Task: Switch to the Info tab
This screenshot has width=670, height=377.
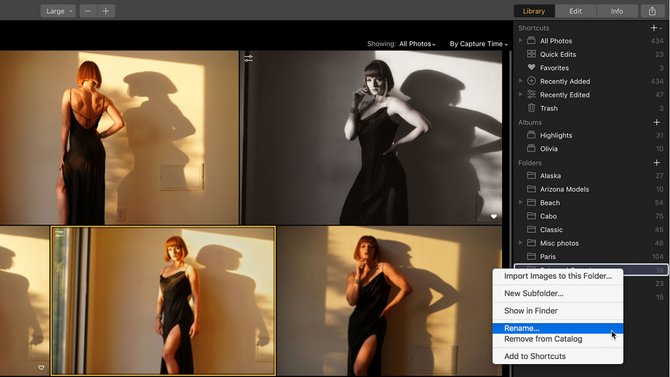Action: click(x=617, y=11)
